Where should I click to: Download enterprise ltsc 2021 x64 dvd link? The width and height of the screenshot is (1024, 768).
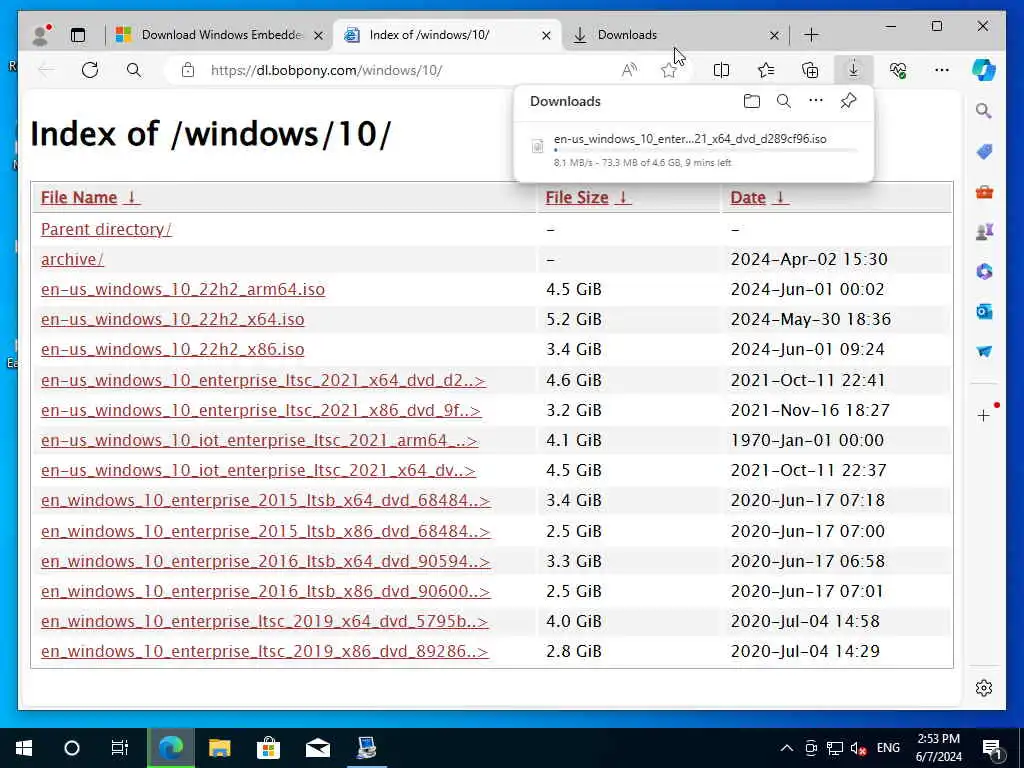point(263,380)
